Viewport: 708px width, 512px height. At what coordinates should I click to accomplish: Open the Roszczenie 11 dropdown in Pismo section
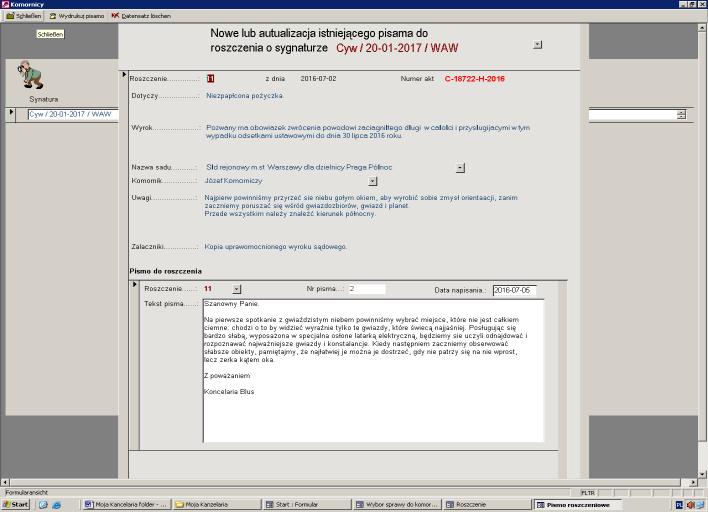(x=237, y=289)
